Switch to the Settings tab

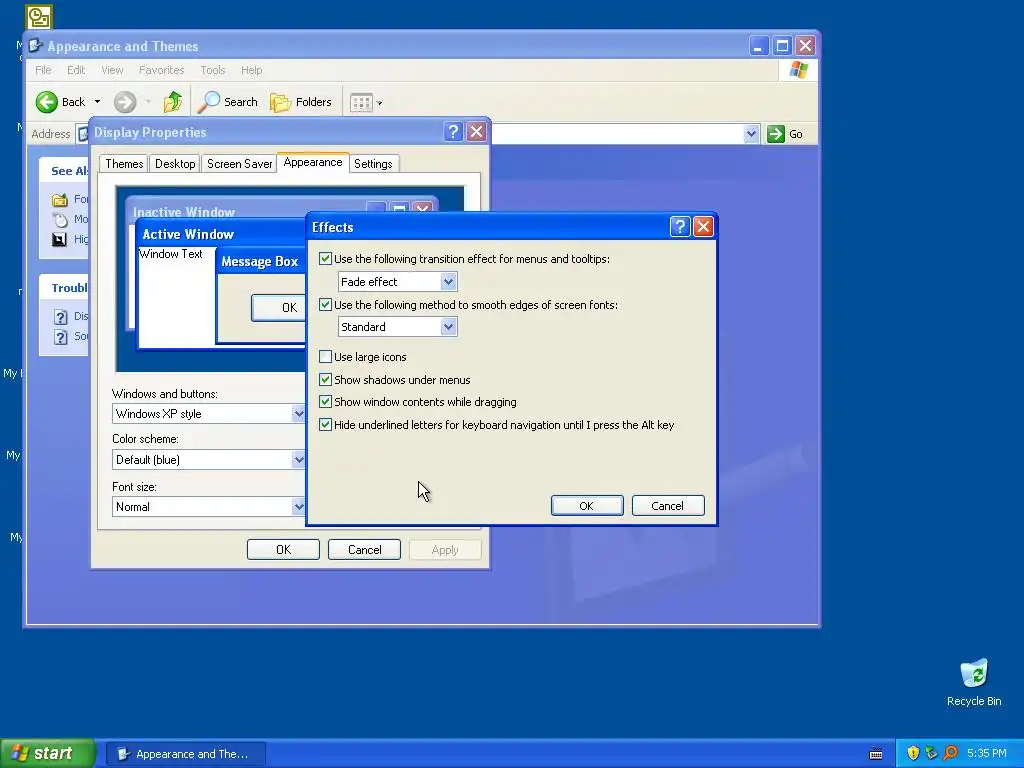point(373,164)
